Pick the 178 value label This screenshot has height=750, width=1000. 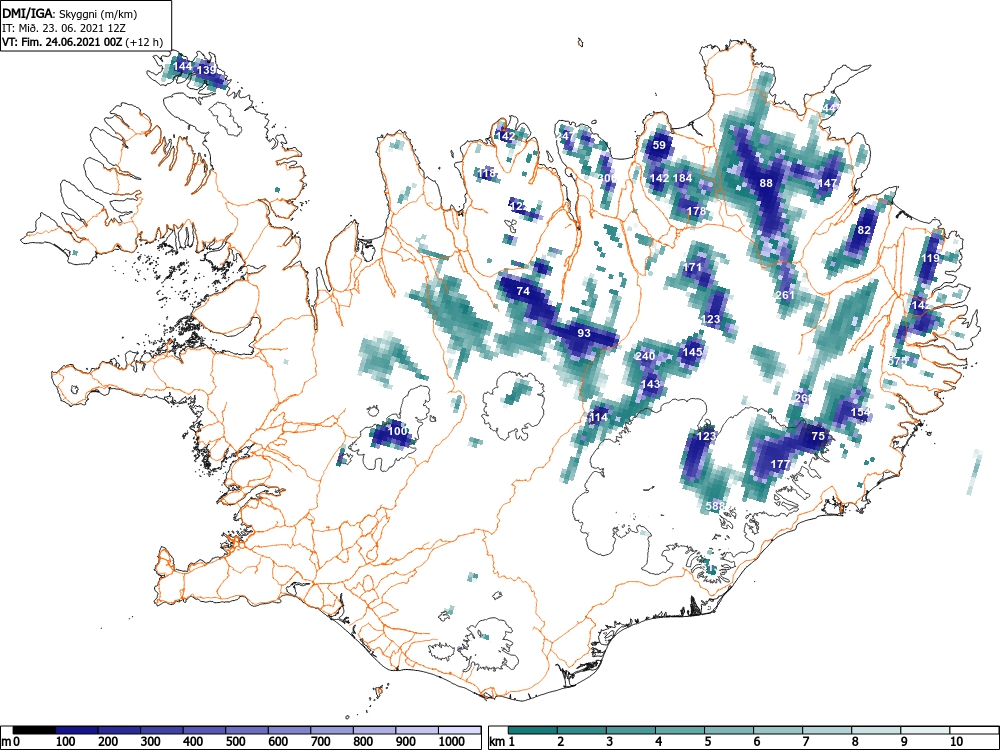tap(696, 211)
